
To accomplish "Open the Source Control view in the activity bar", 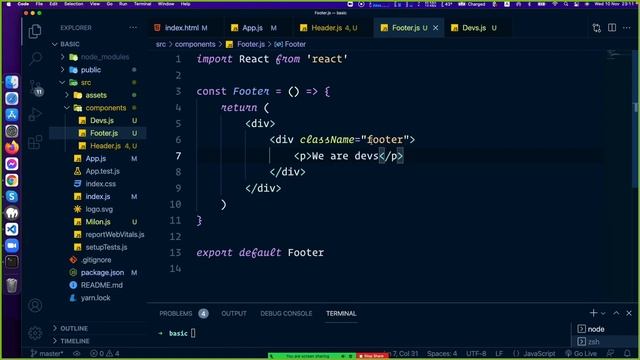I will pos(35,87).
